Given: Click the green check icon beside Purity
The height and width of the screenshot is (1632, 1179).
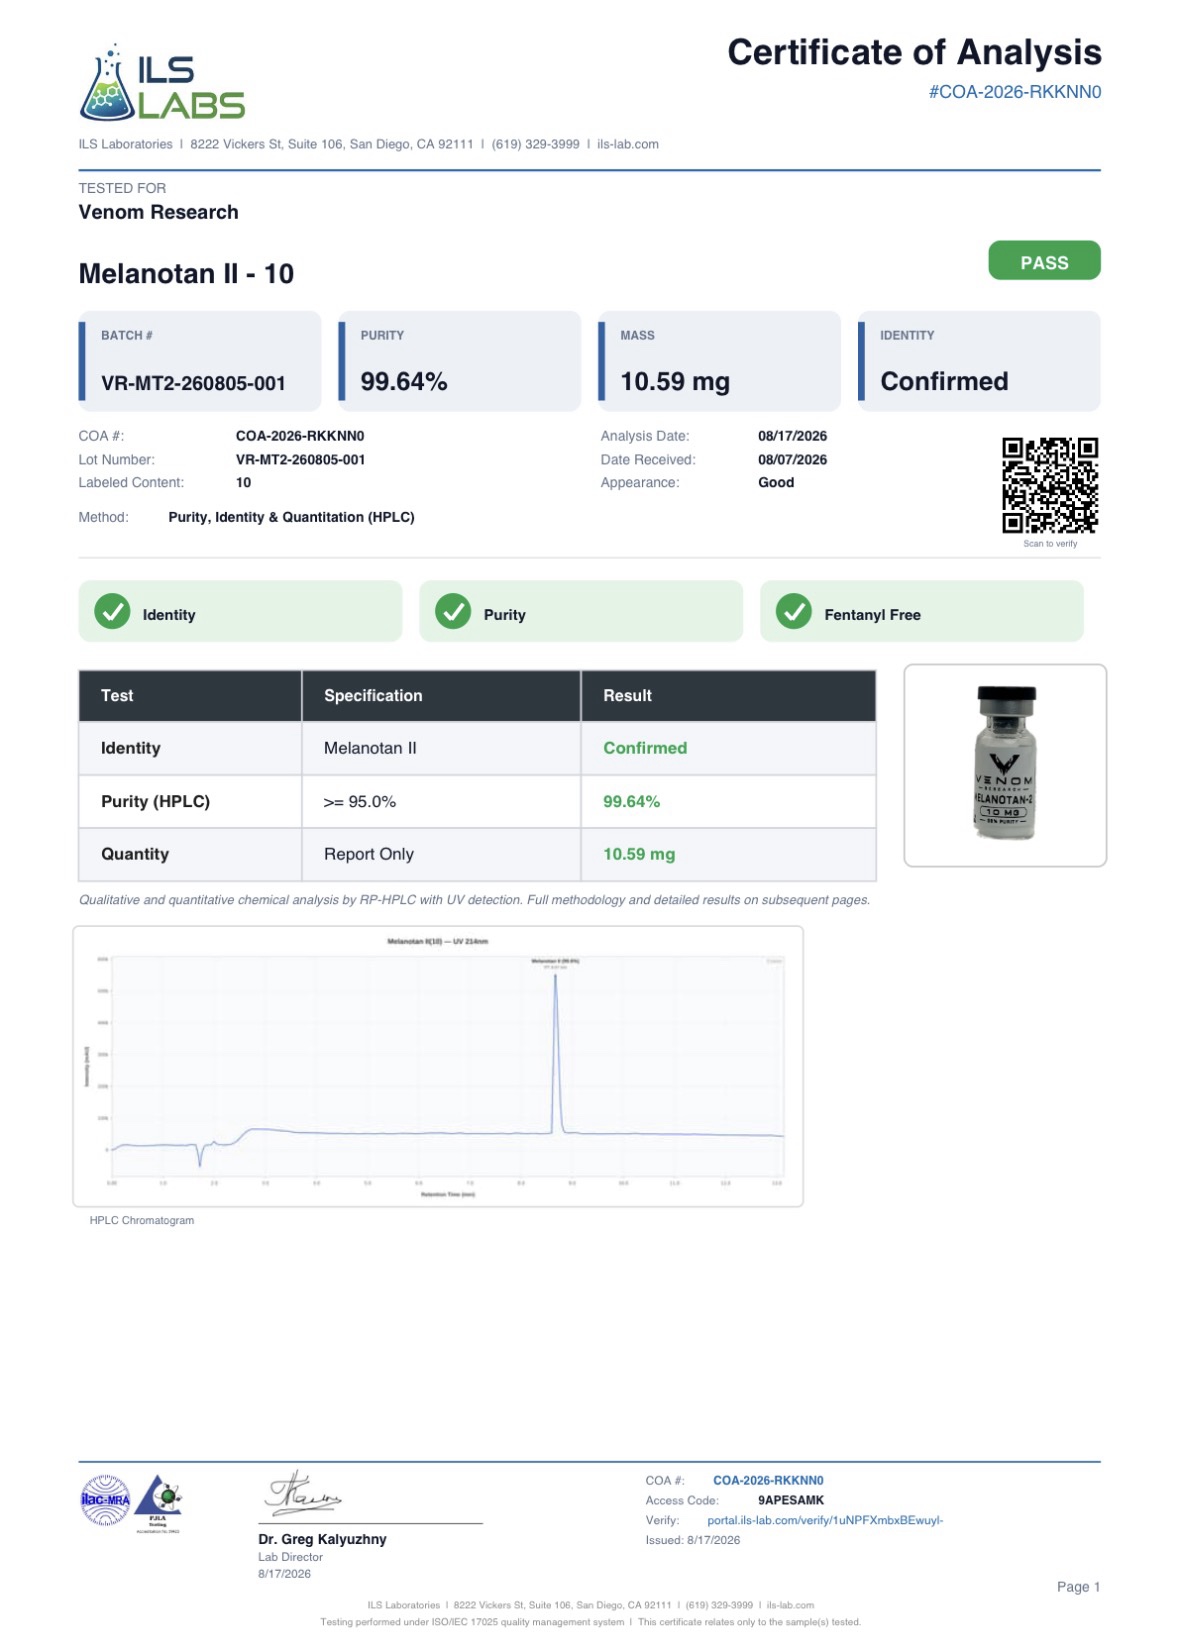Looking at the screenshot, I should tap(453, 611).
